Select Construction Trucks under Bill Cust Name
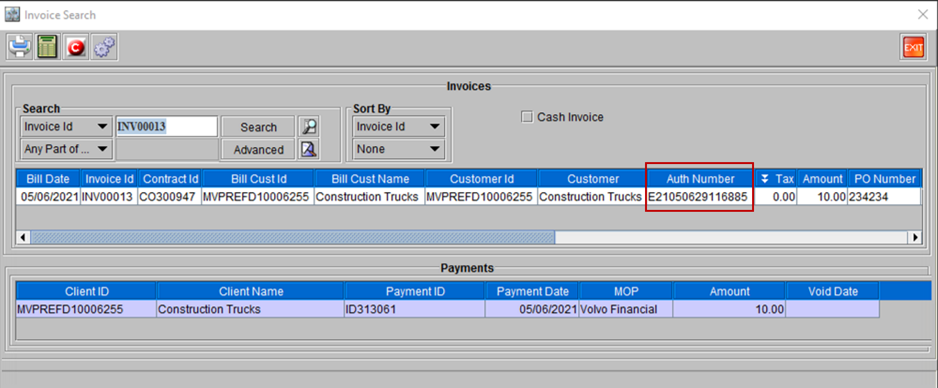This screenshot has width=938, height=388. point(369,197)
